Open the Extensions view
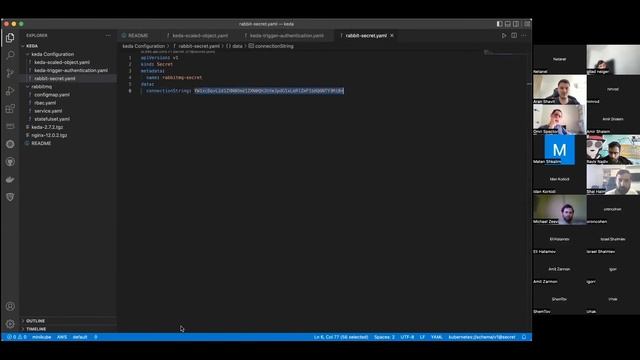 [10, 109]
